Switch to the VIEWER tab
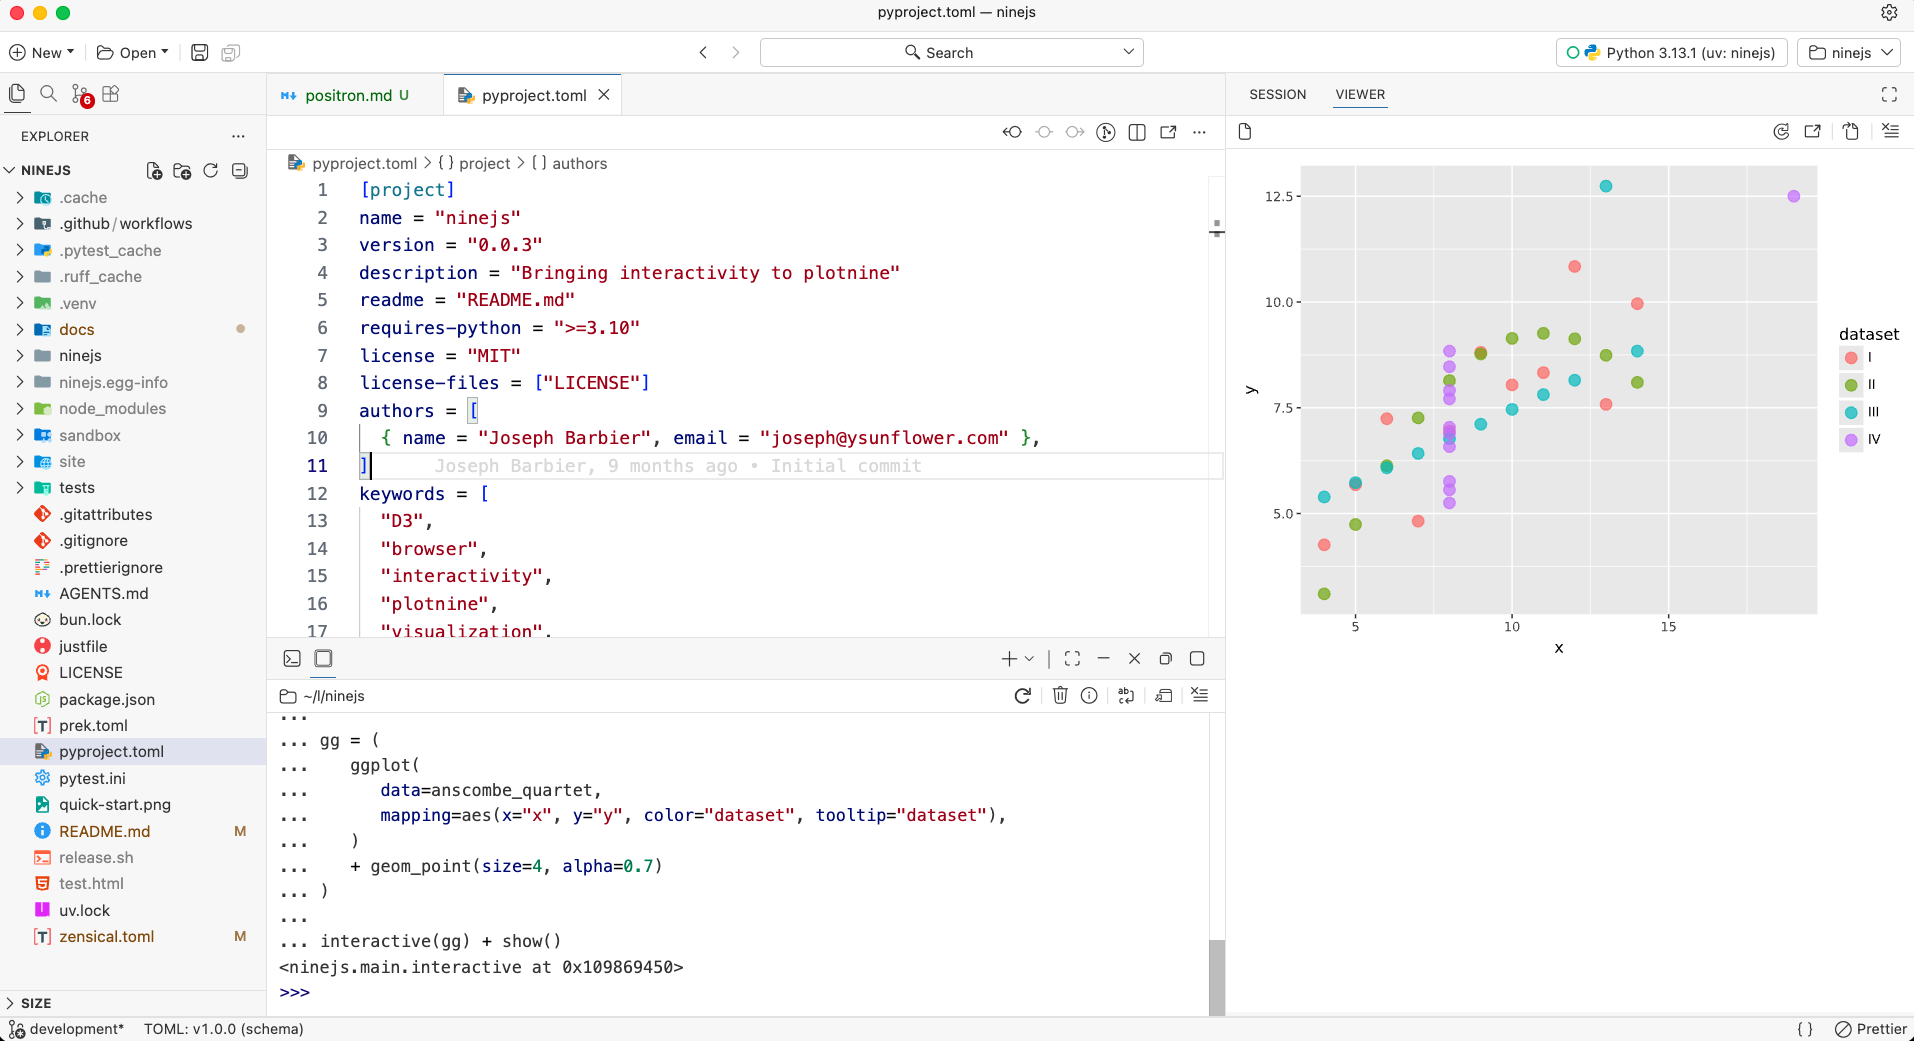This screenshot has width=1914, height=1041. click(x=1360, y=95)
